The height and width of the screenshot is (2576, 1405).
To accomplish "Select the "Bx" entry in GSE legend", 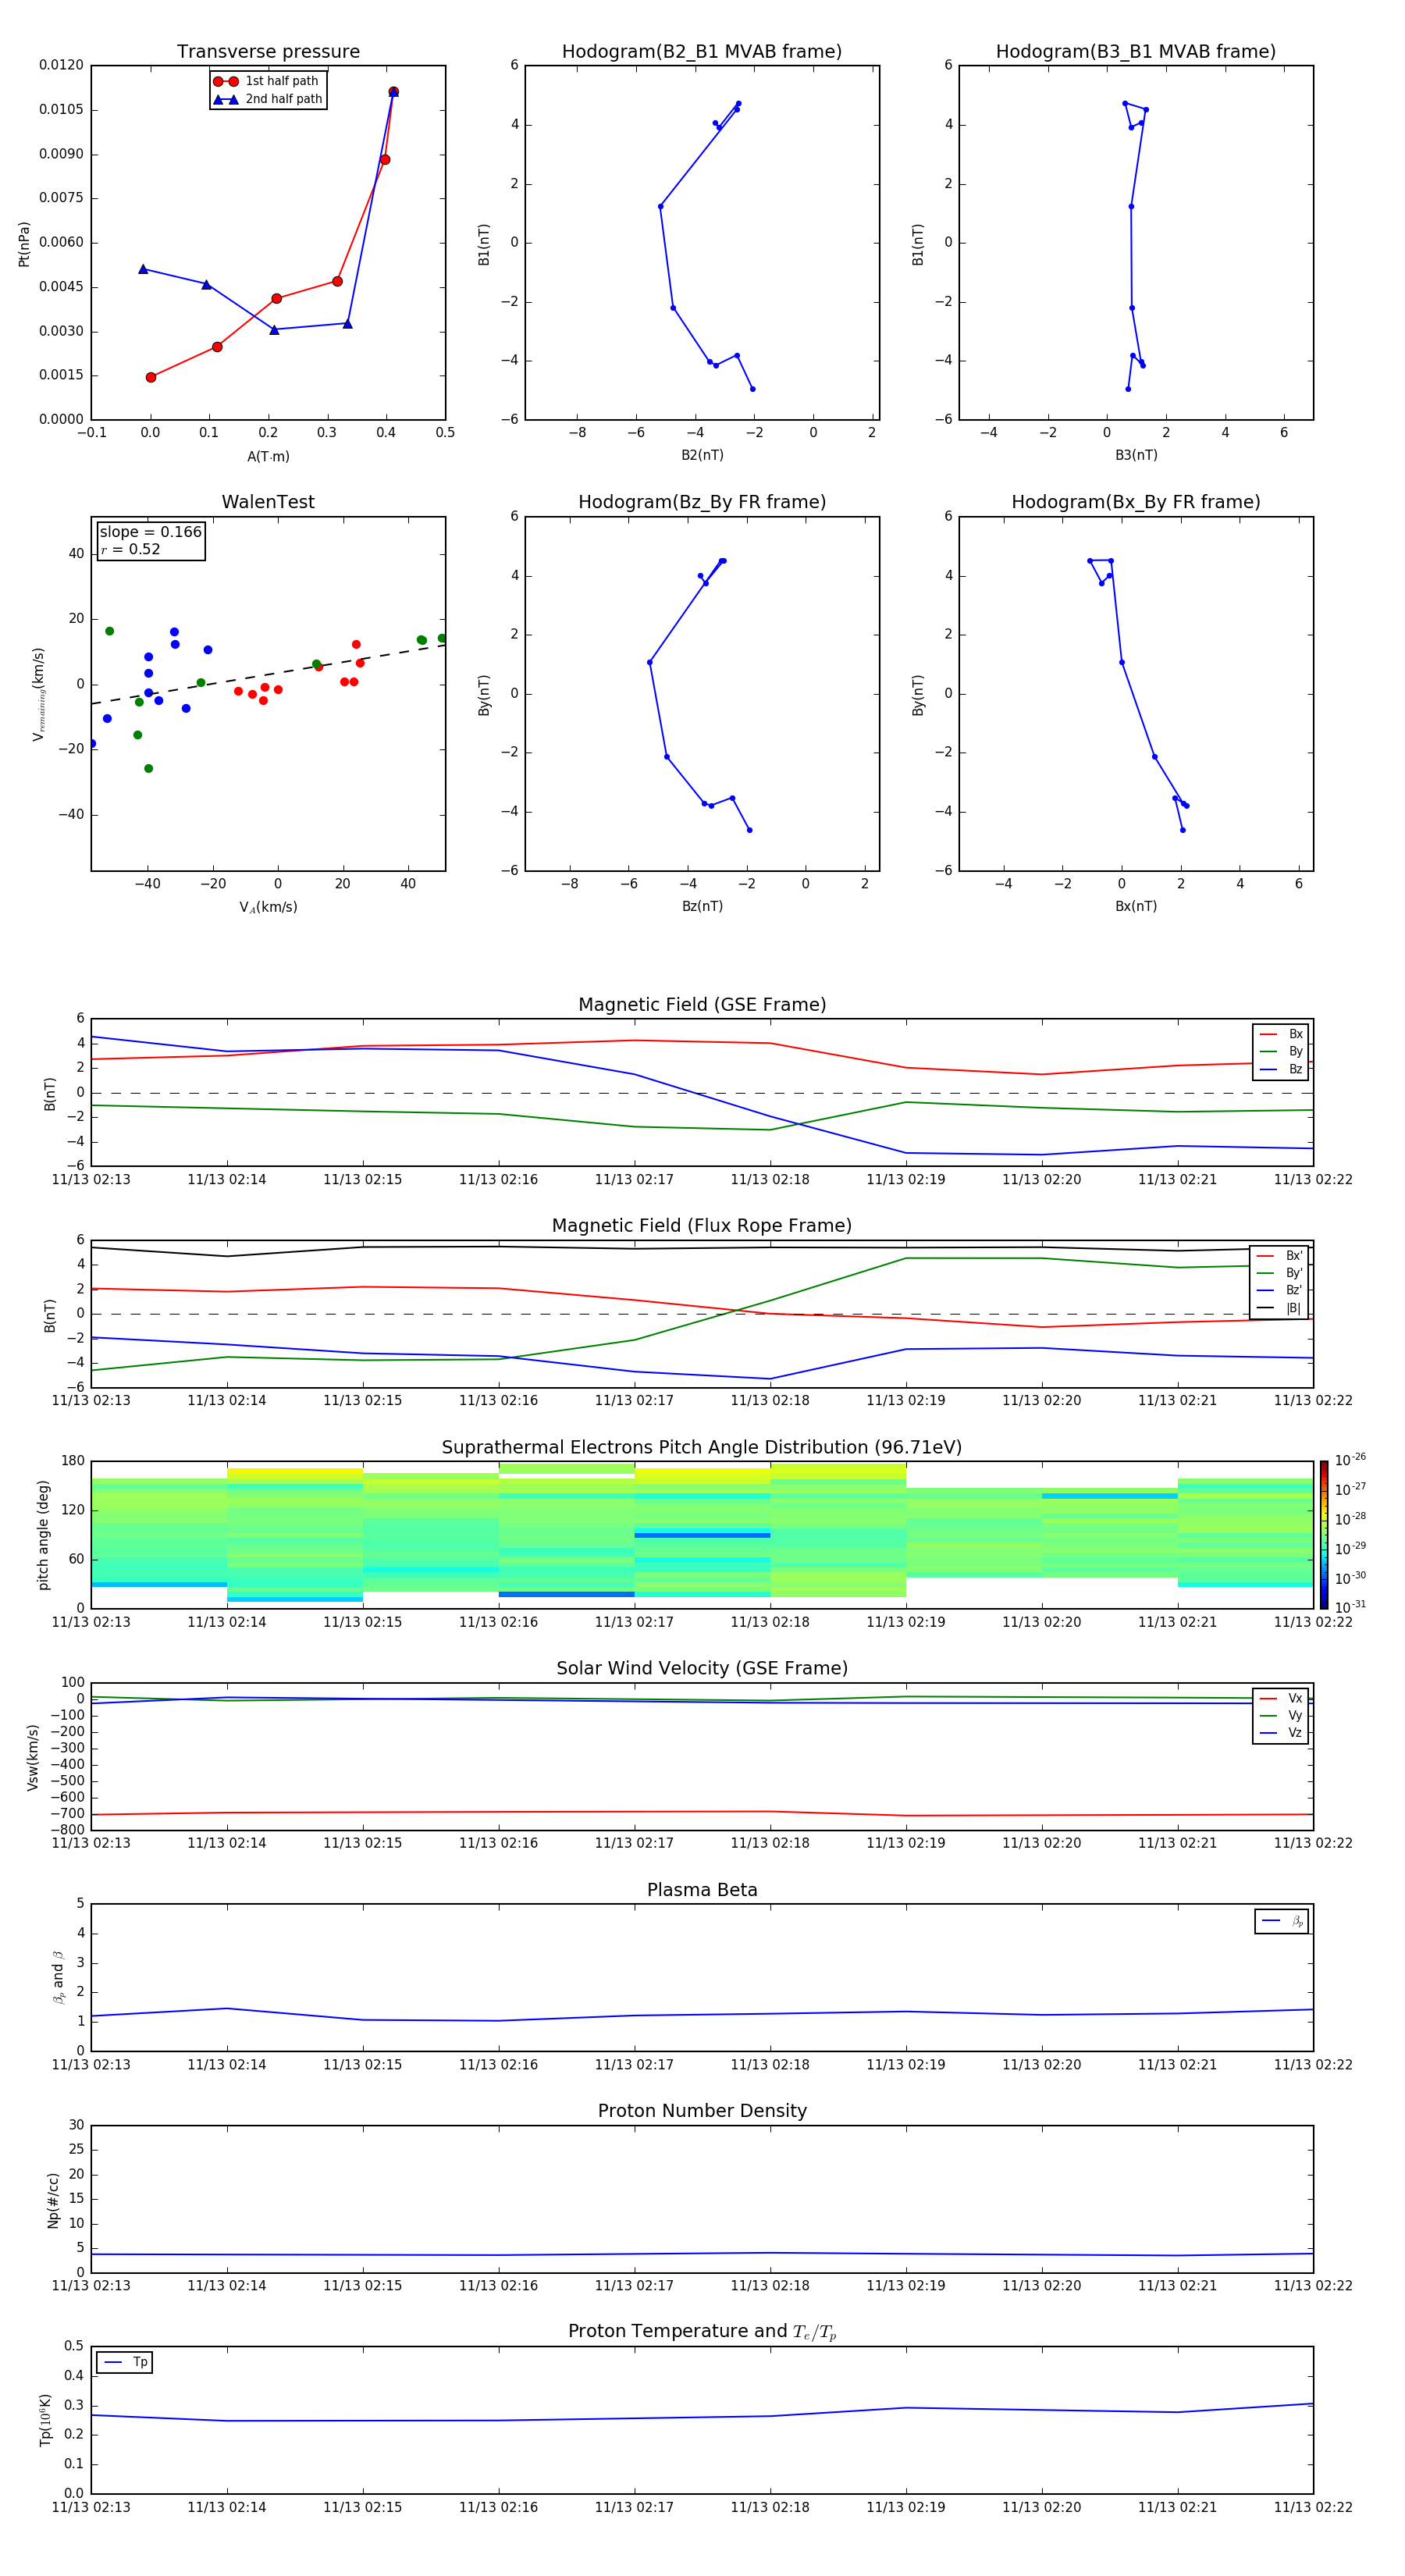I will pos(1281,1034).
